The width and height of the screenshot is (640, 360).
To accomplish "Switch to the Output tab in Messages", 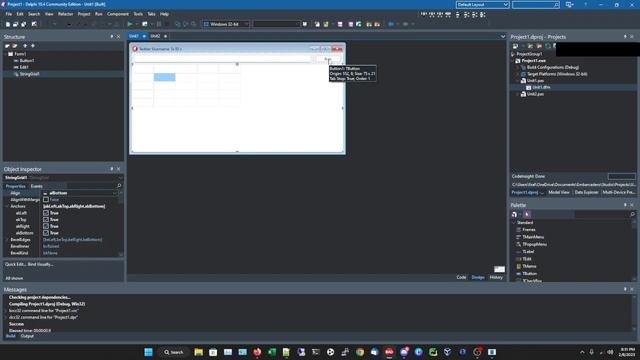I will click(27, 336).
